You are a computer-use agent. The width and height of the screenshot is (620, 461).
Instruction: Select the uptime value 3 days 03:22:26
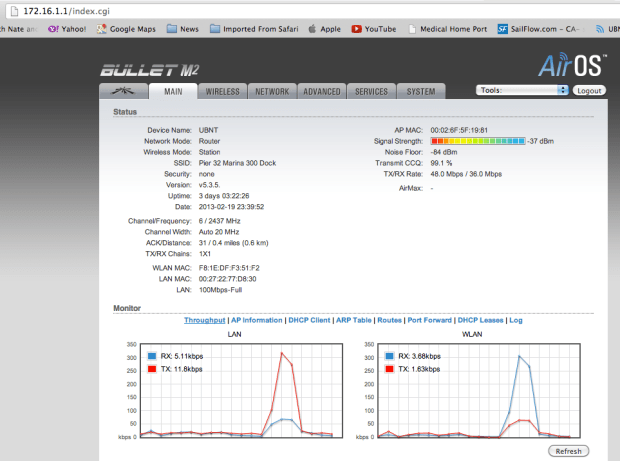coord(224,196)
